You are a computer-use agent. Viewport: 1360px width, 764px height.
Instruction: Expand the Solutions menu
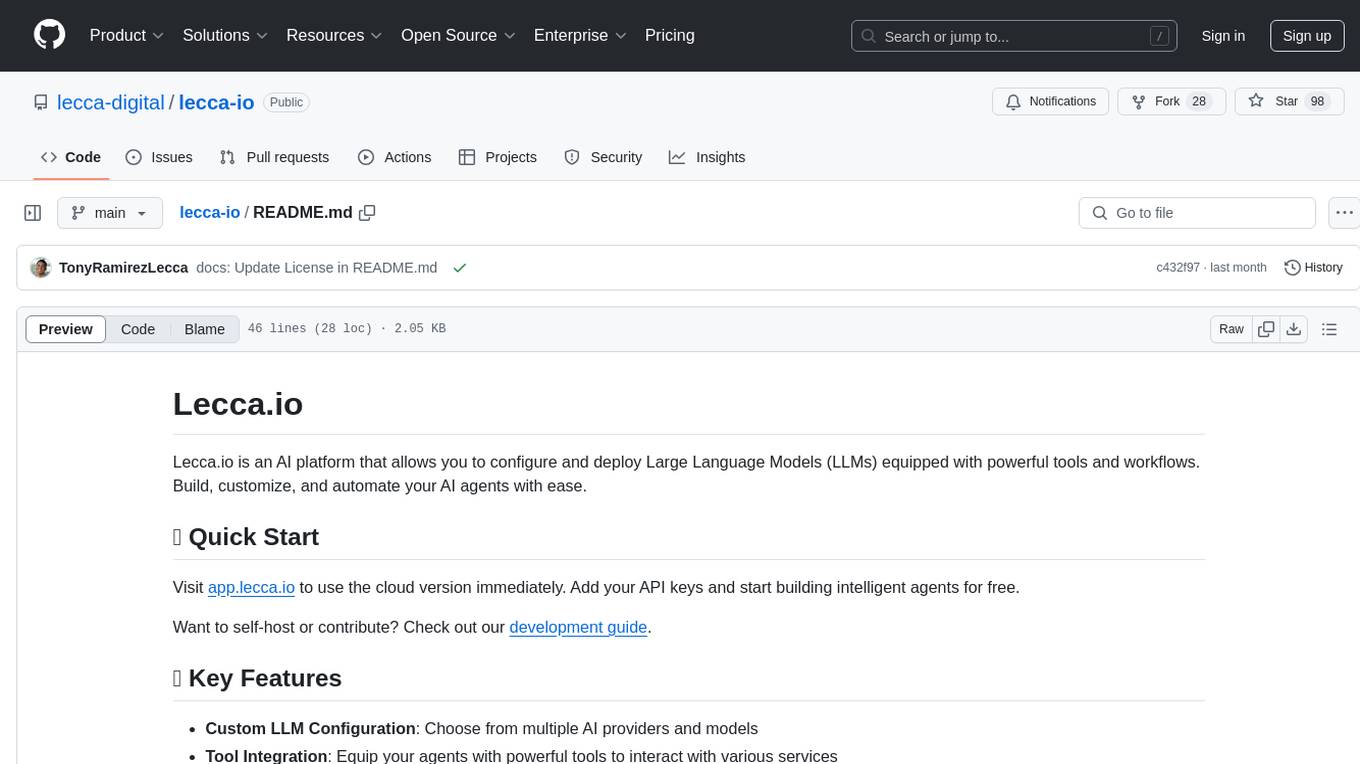[x=225, y=35]
